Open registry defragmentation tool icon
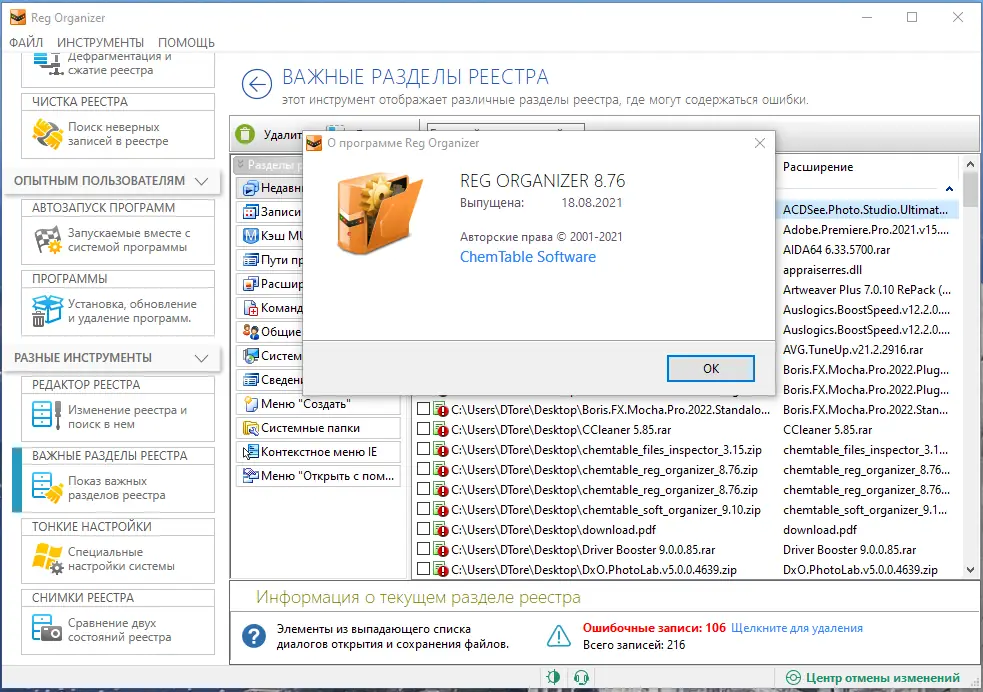This screenshot has height=692, width=983. 48,63
